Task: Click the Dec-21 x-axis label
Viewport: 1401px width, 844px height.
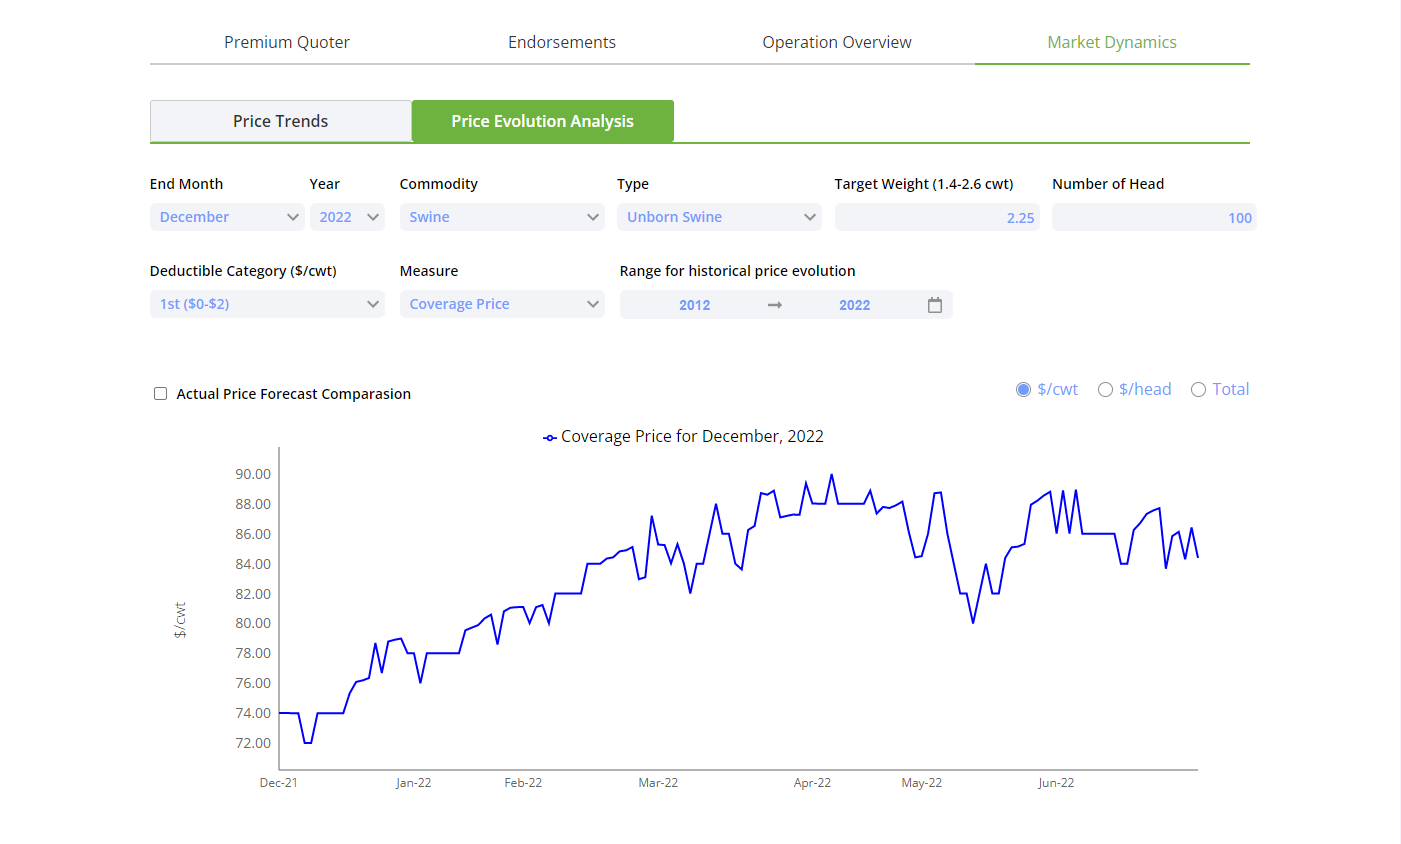Action: [278, 783]
